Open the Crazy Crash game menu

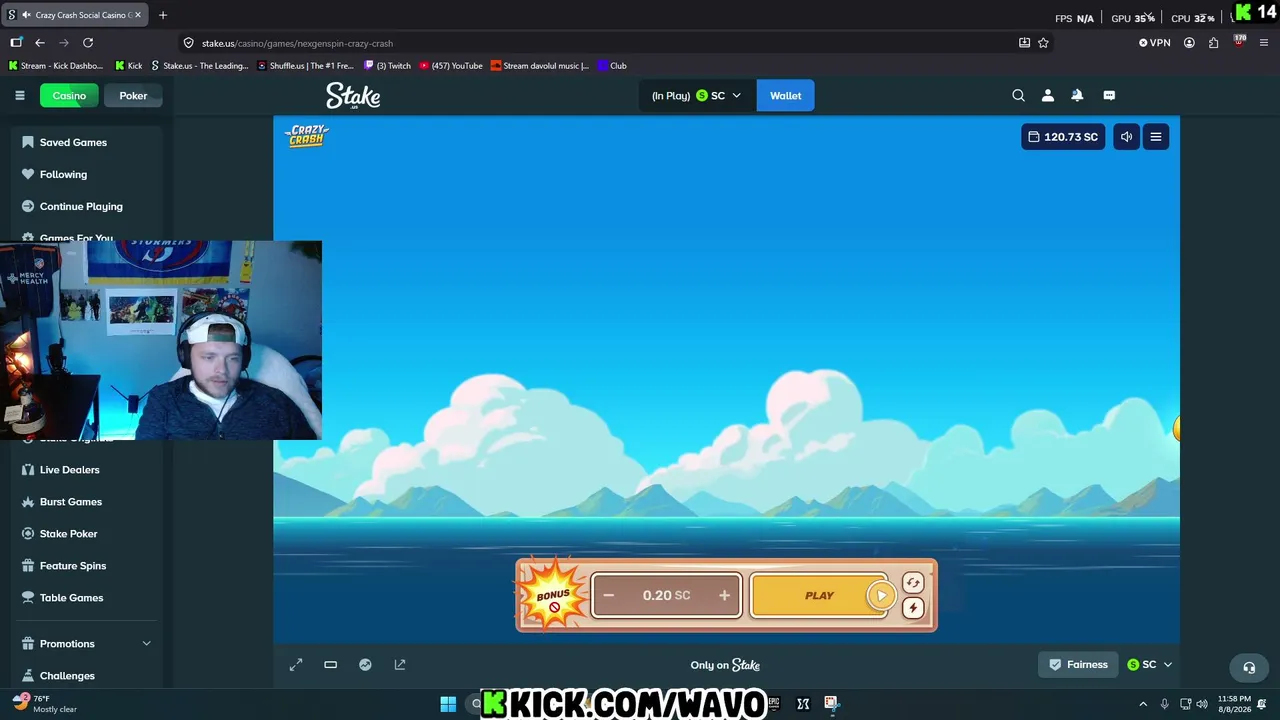(1156, 137)
